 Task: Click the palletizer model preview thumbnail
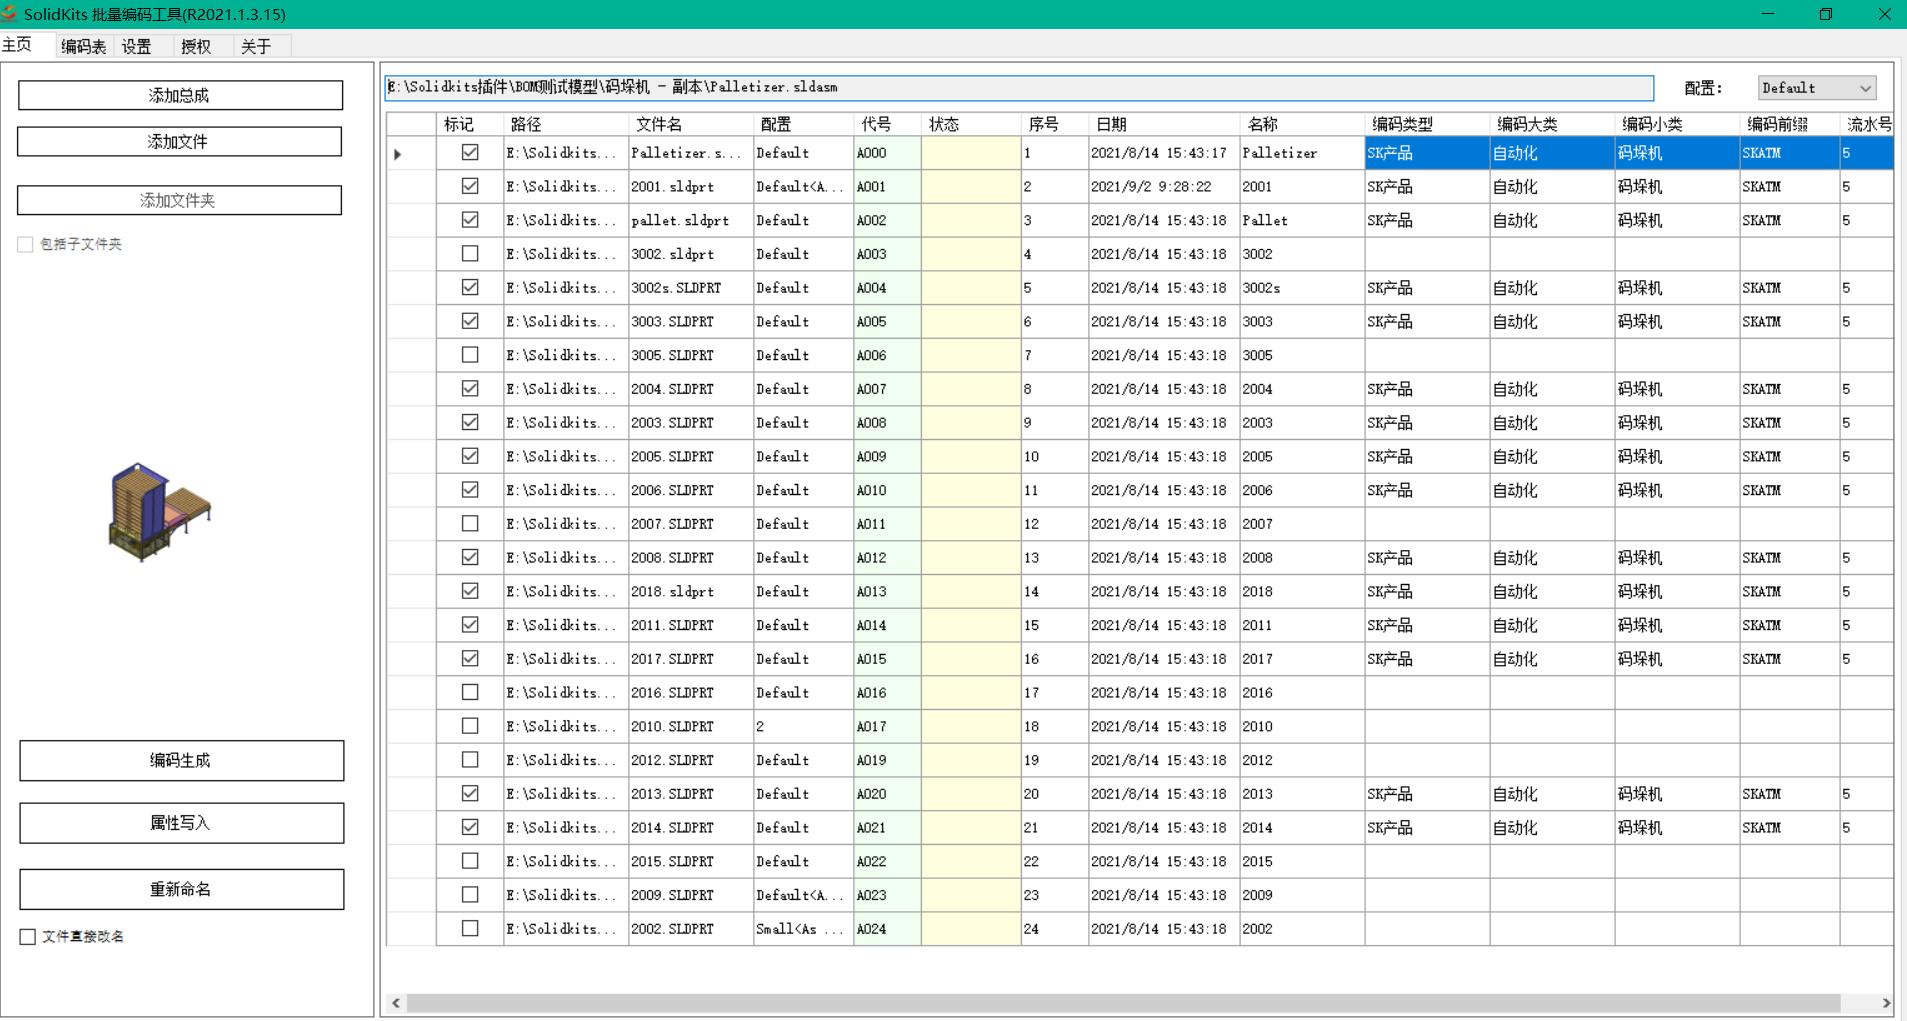coord(160,511)
